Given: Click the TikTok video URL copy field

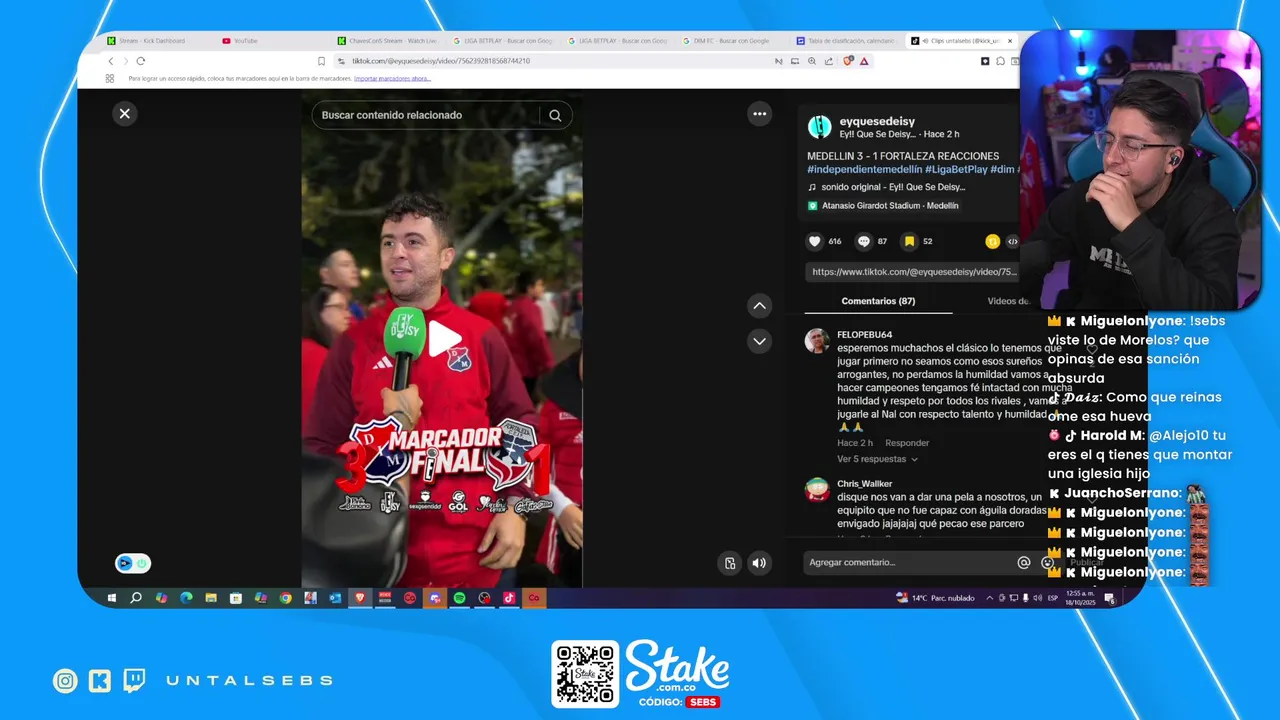Looking at the screenshot, I should (912, 272).
